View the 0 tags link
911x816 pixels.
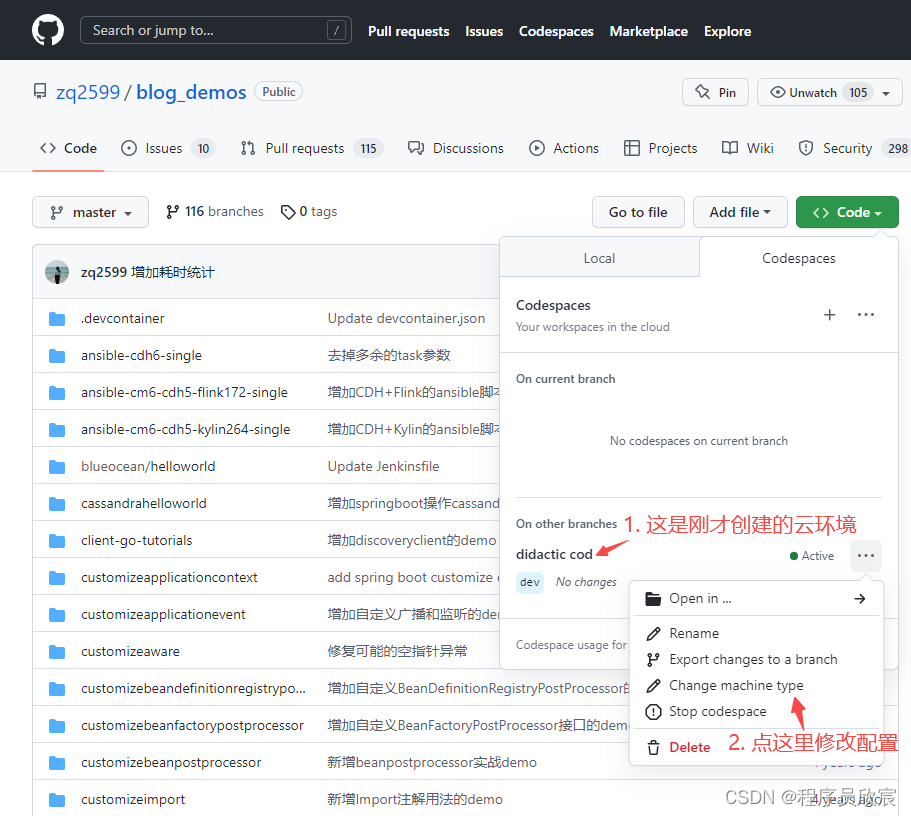(x=309, y=212)
